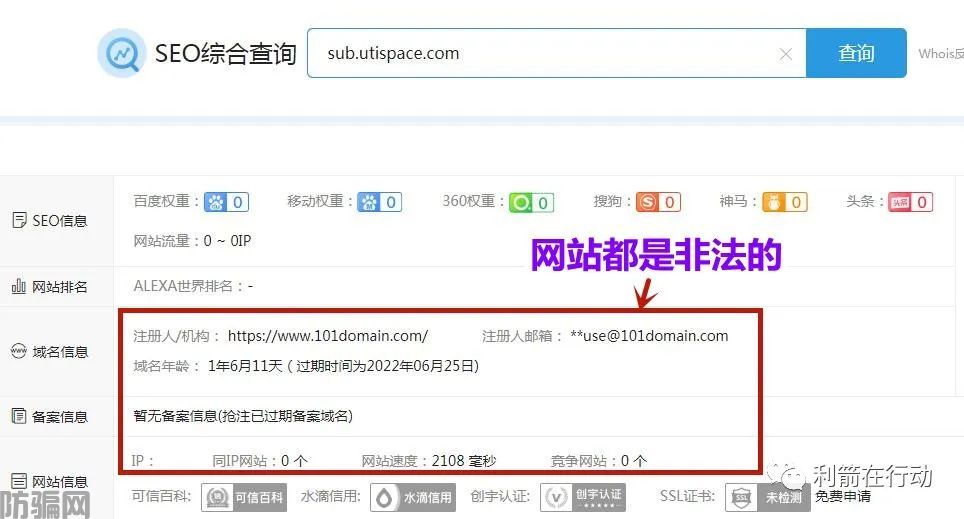The image size is (964, 519).
Task: Click the 可信百科 certification badge
Action: point(244,497)
